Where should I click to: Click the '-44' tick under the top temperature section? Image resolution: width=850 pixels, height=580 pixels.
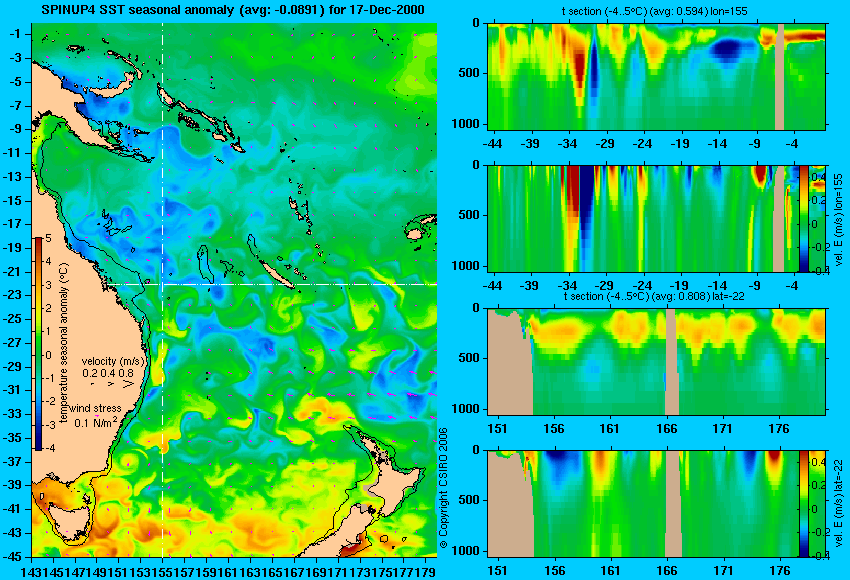492,144
